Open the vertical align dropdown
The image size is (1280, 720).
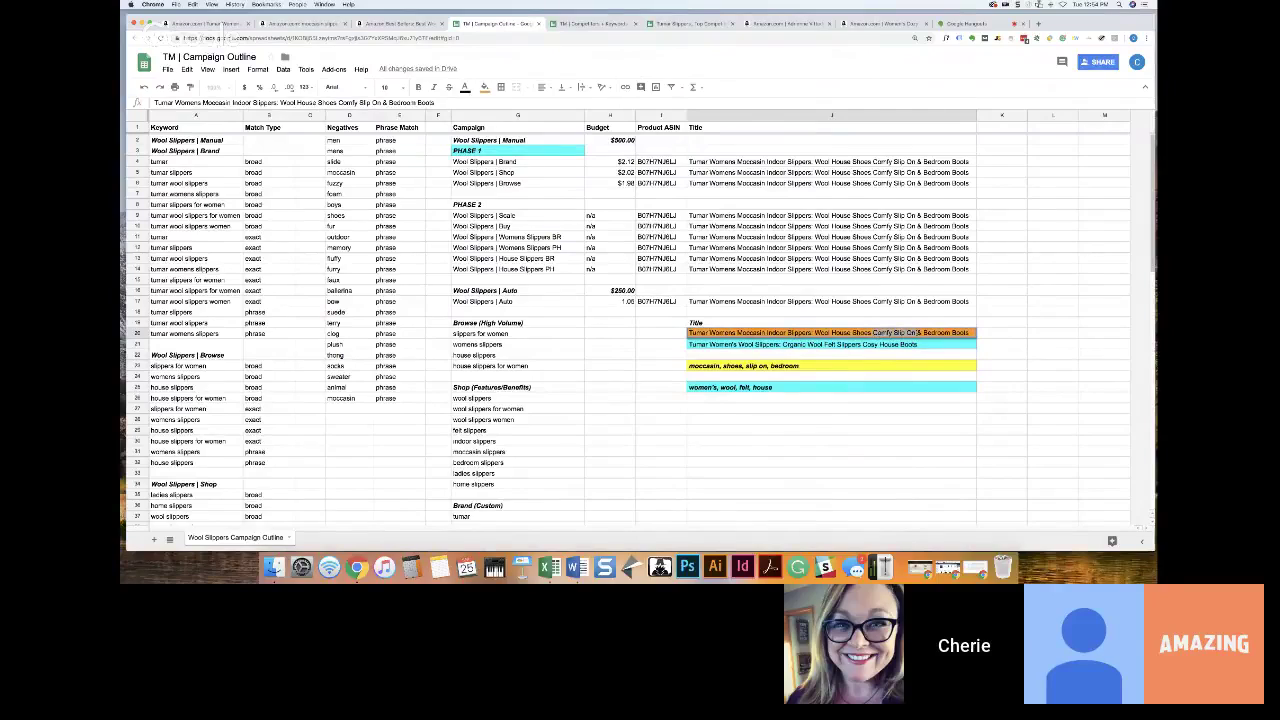point(563,87)
